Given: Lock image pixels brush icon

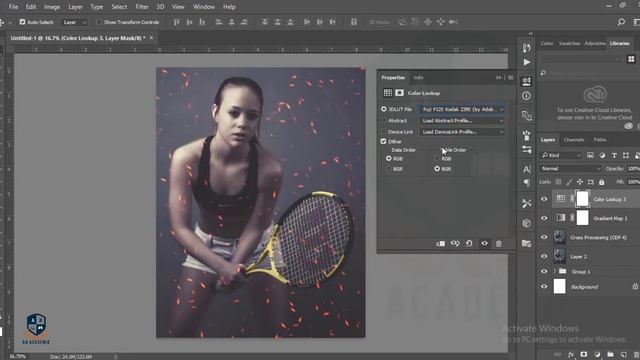Looking at the screenshot, I should (569, 182).
